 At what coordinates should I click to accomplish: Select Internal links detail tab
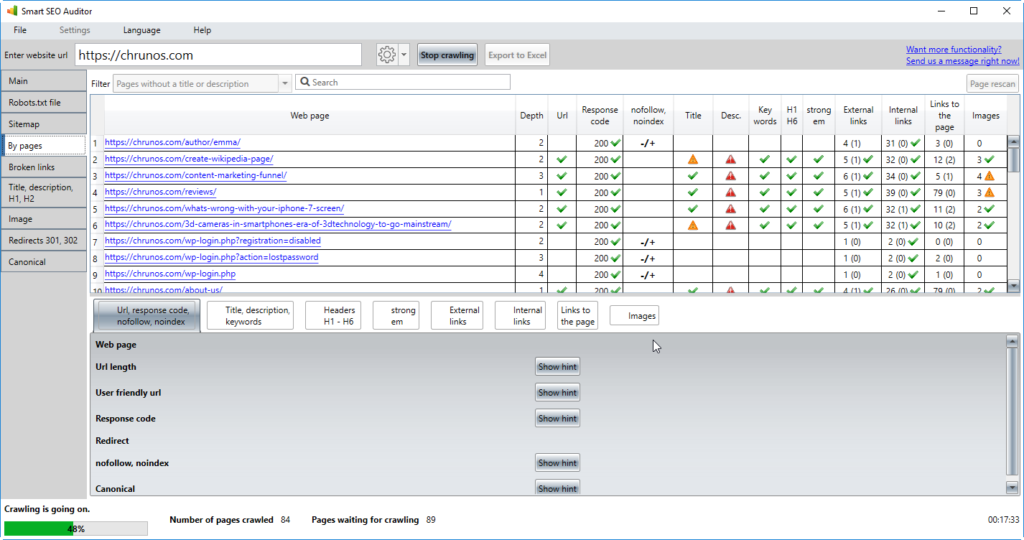click(520, 316)
